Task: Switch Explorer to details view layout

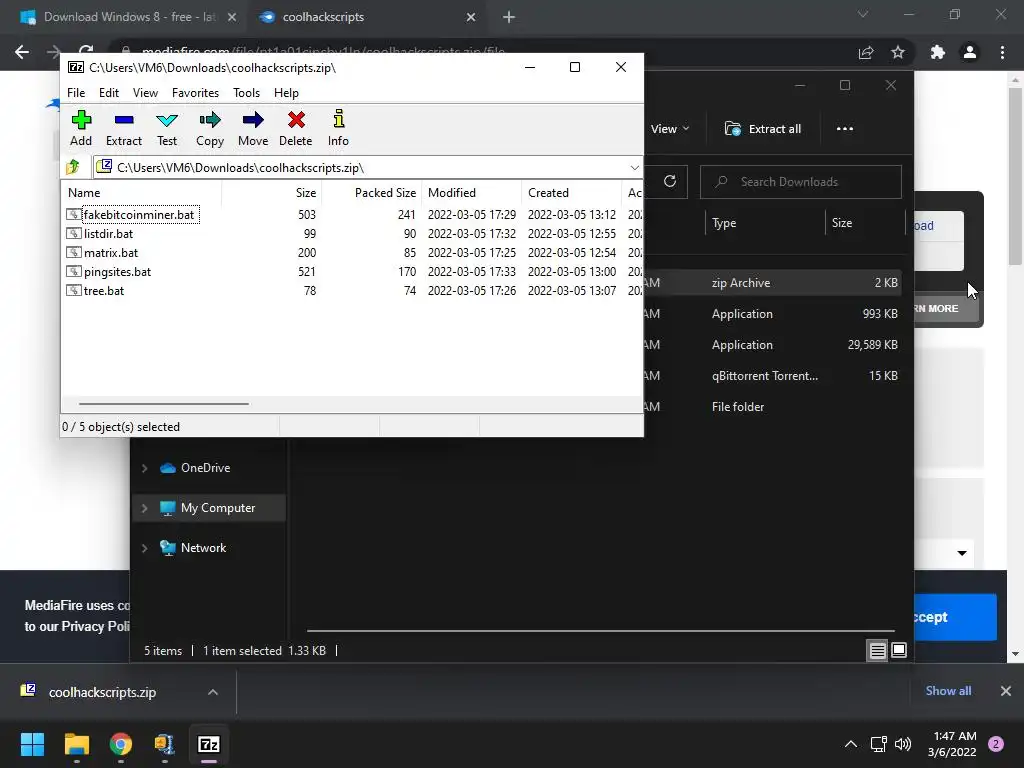Action: coord(877,650)
